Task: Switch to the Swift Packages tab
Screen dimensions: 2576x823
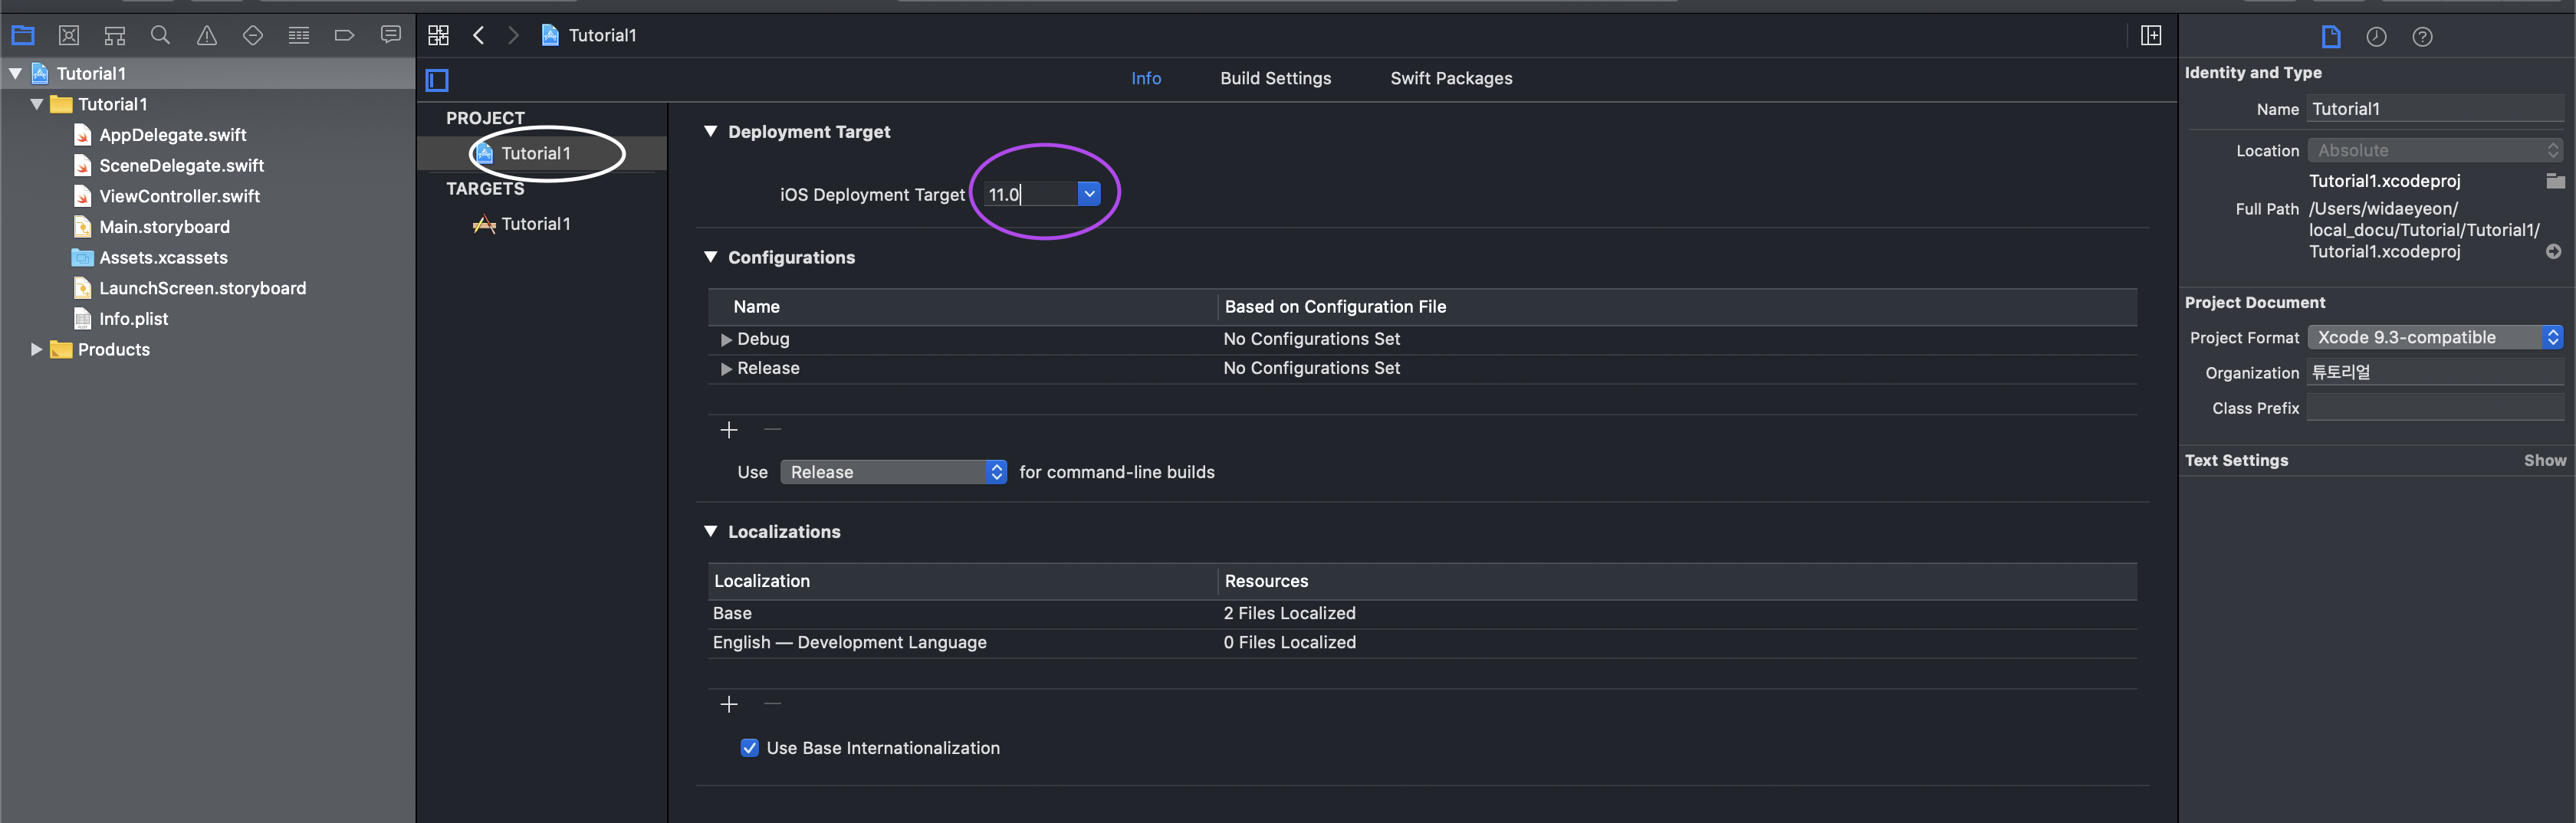Action: (1451, 79)
